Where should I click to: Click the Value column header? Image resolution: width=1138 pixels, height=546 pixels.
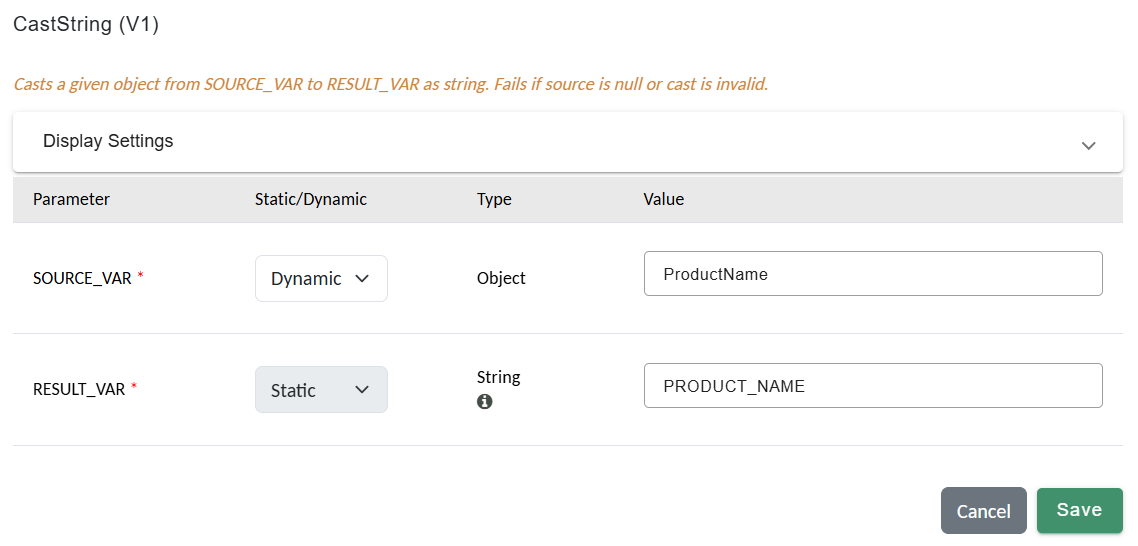point(663,199)
